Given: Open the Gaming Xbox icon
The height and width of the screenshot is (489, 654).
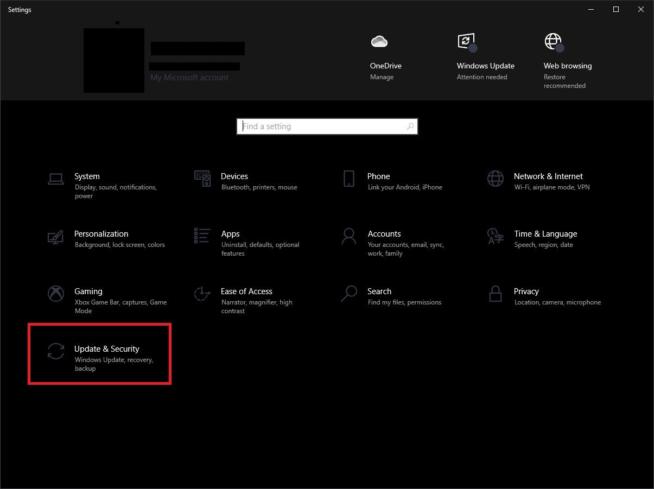Looking at the screenshot, I should tap(55, 294).
